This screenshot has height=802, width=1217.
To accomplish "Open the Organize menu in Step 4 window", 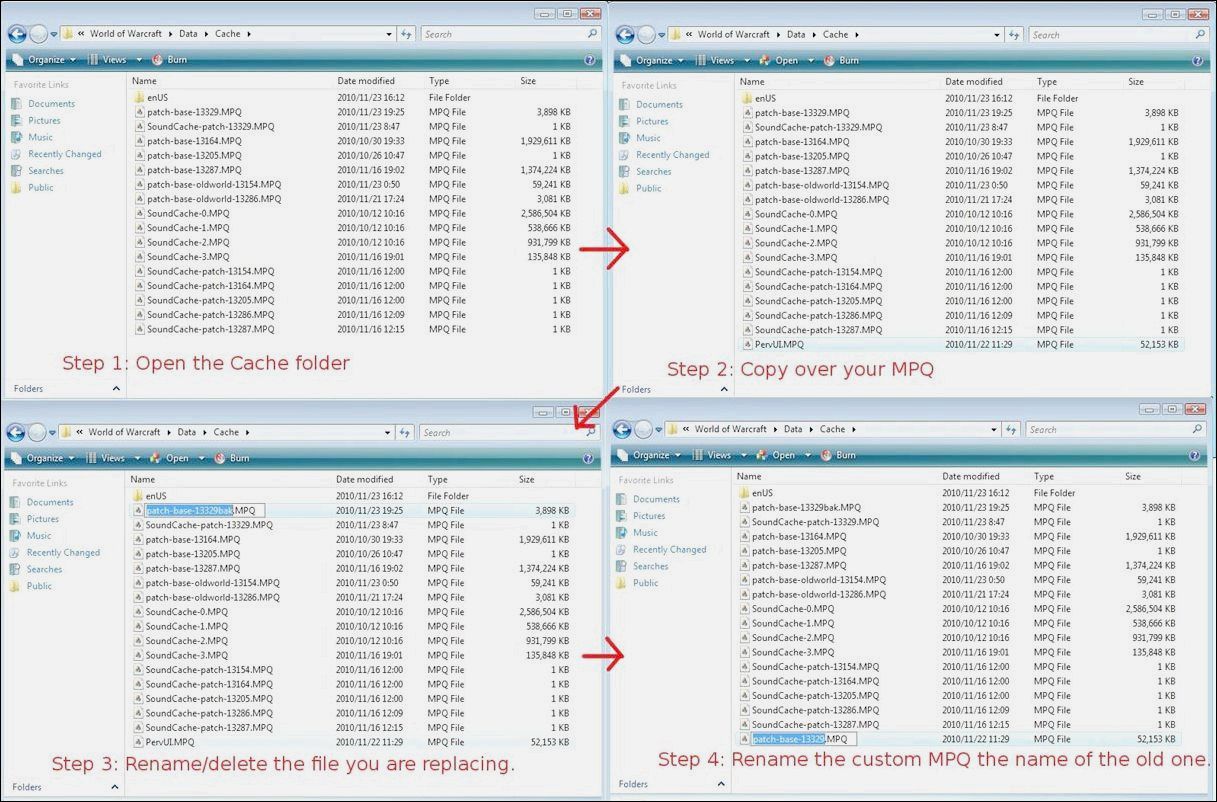I will coord(650,455).
